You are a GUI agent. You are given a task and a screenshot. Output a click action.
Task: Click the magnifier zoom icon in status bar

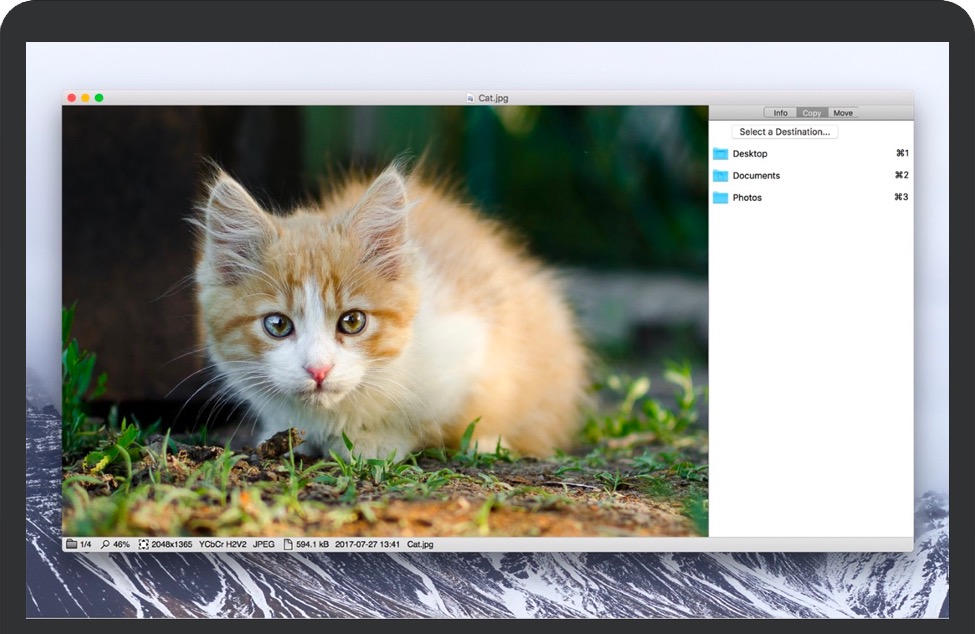[105, 544]
